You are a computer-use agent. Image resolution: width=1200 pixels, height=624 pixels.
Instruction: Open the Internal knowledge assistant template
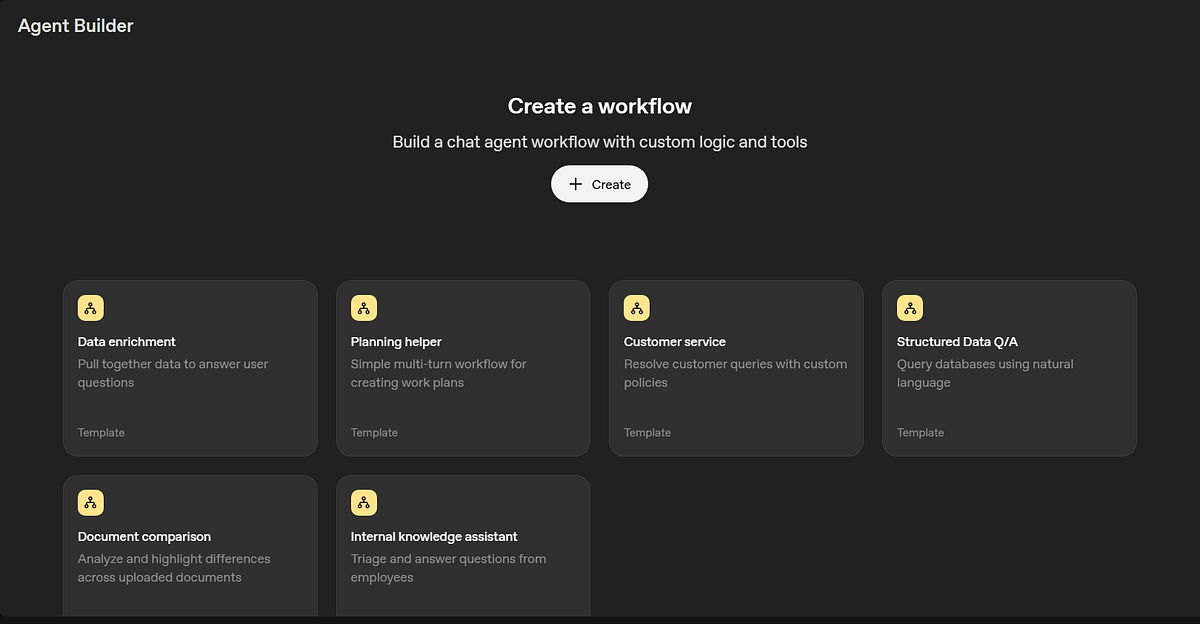463,545
